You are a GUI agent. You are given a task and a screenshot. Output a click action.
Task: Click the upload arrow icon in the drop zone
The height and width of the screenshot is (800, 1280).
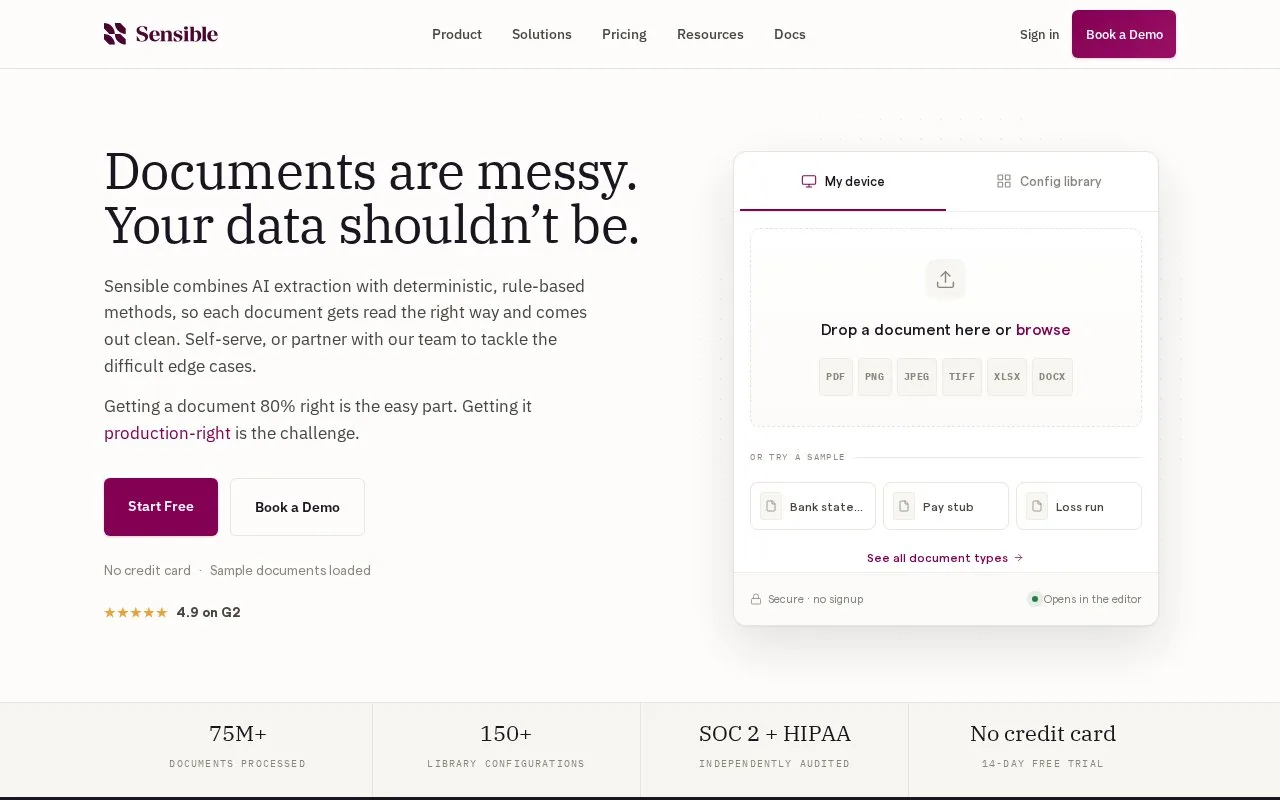[945, 279]
